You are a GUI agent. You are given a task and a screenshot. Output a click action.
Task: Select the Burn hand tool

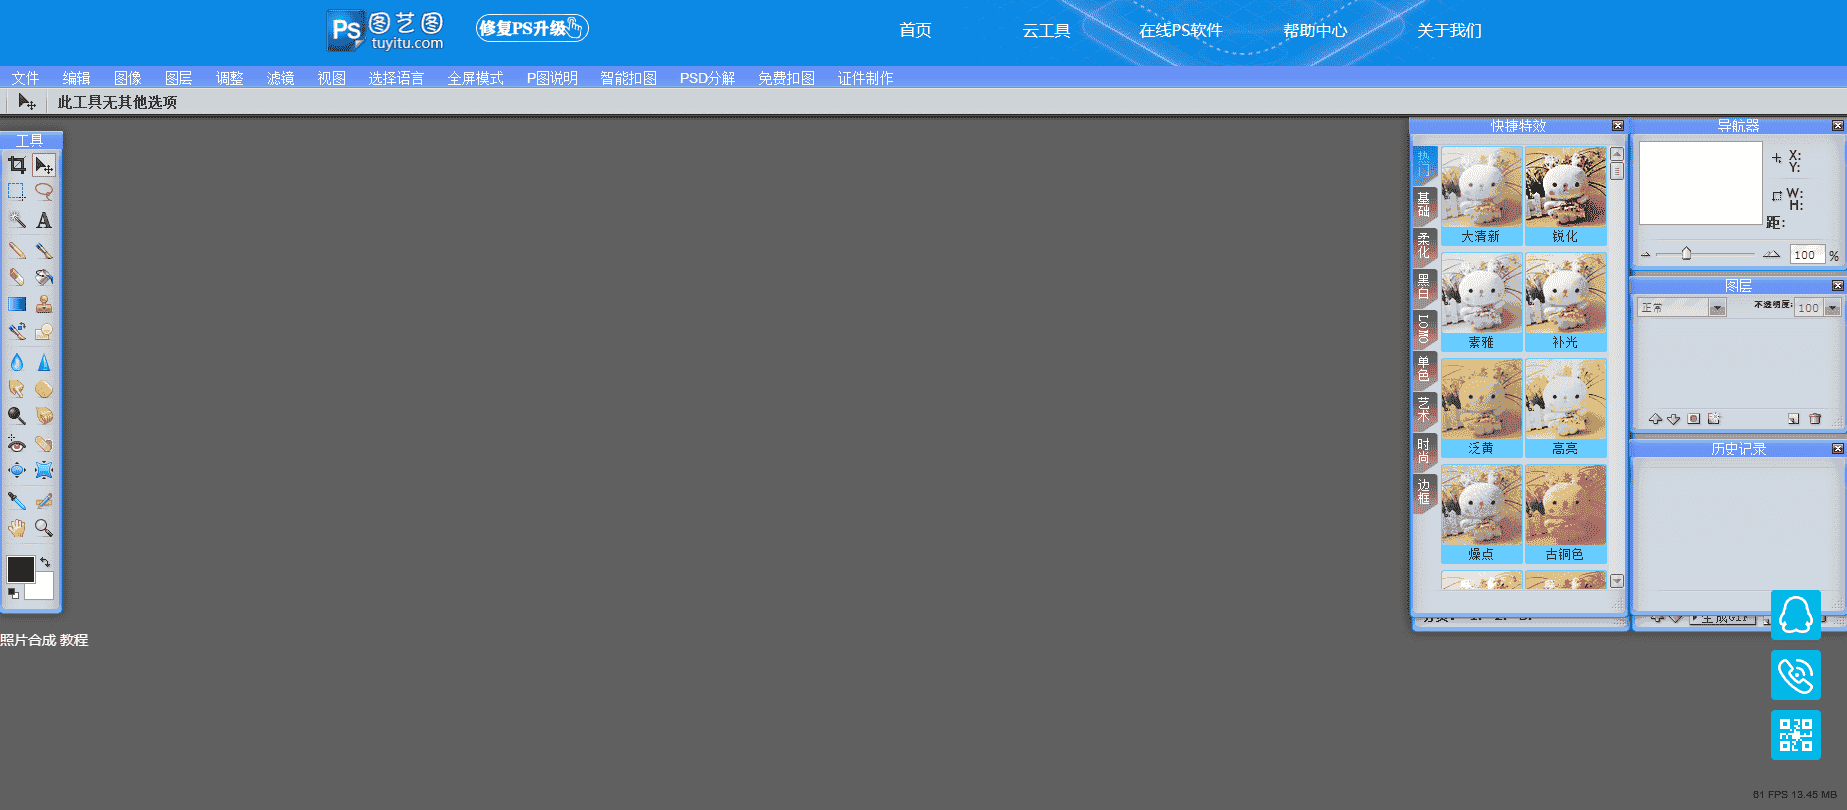point(44,415)
